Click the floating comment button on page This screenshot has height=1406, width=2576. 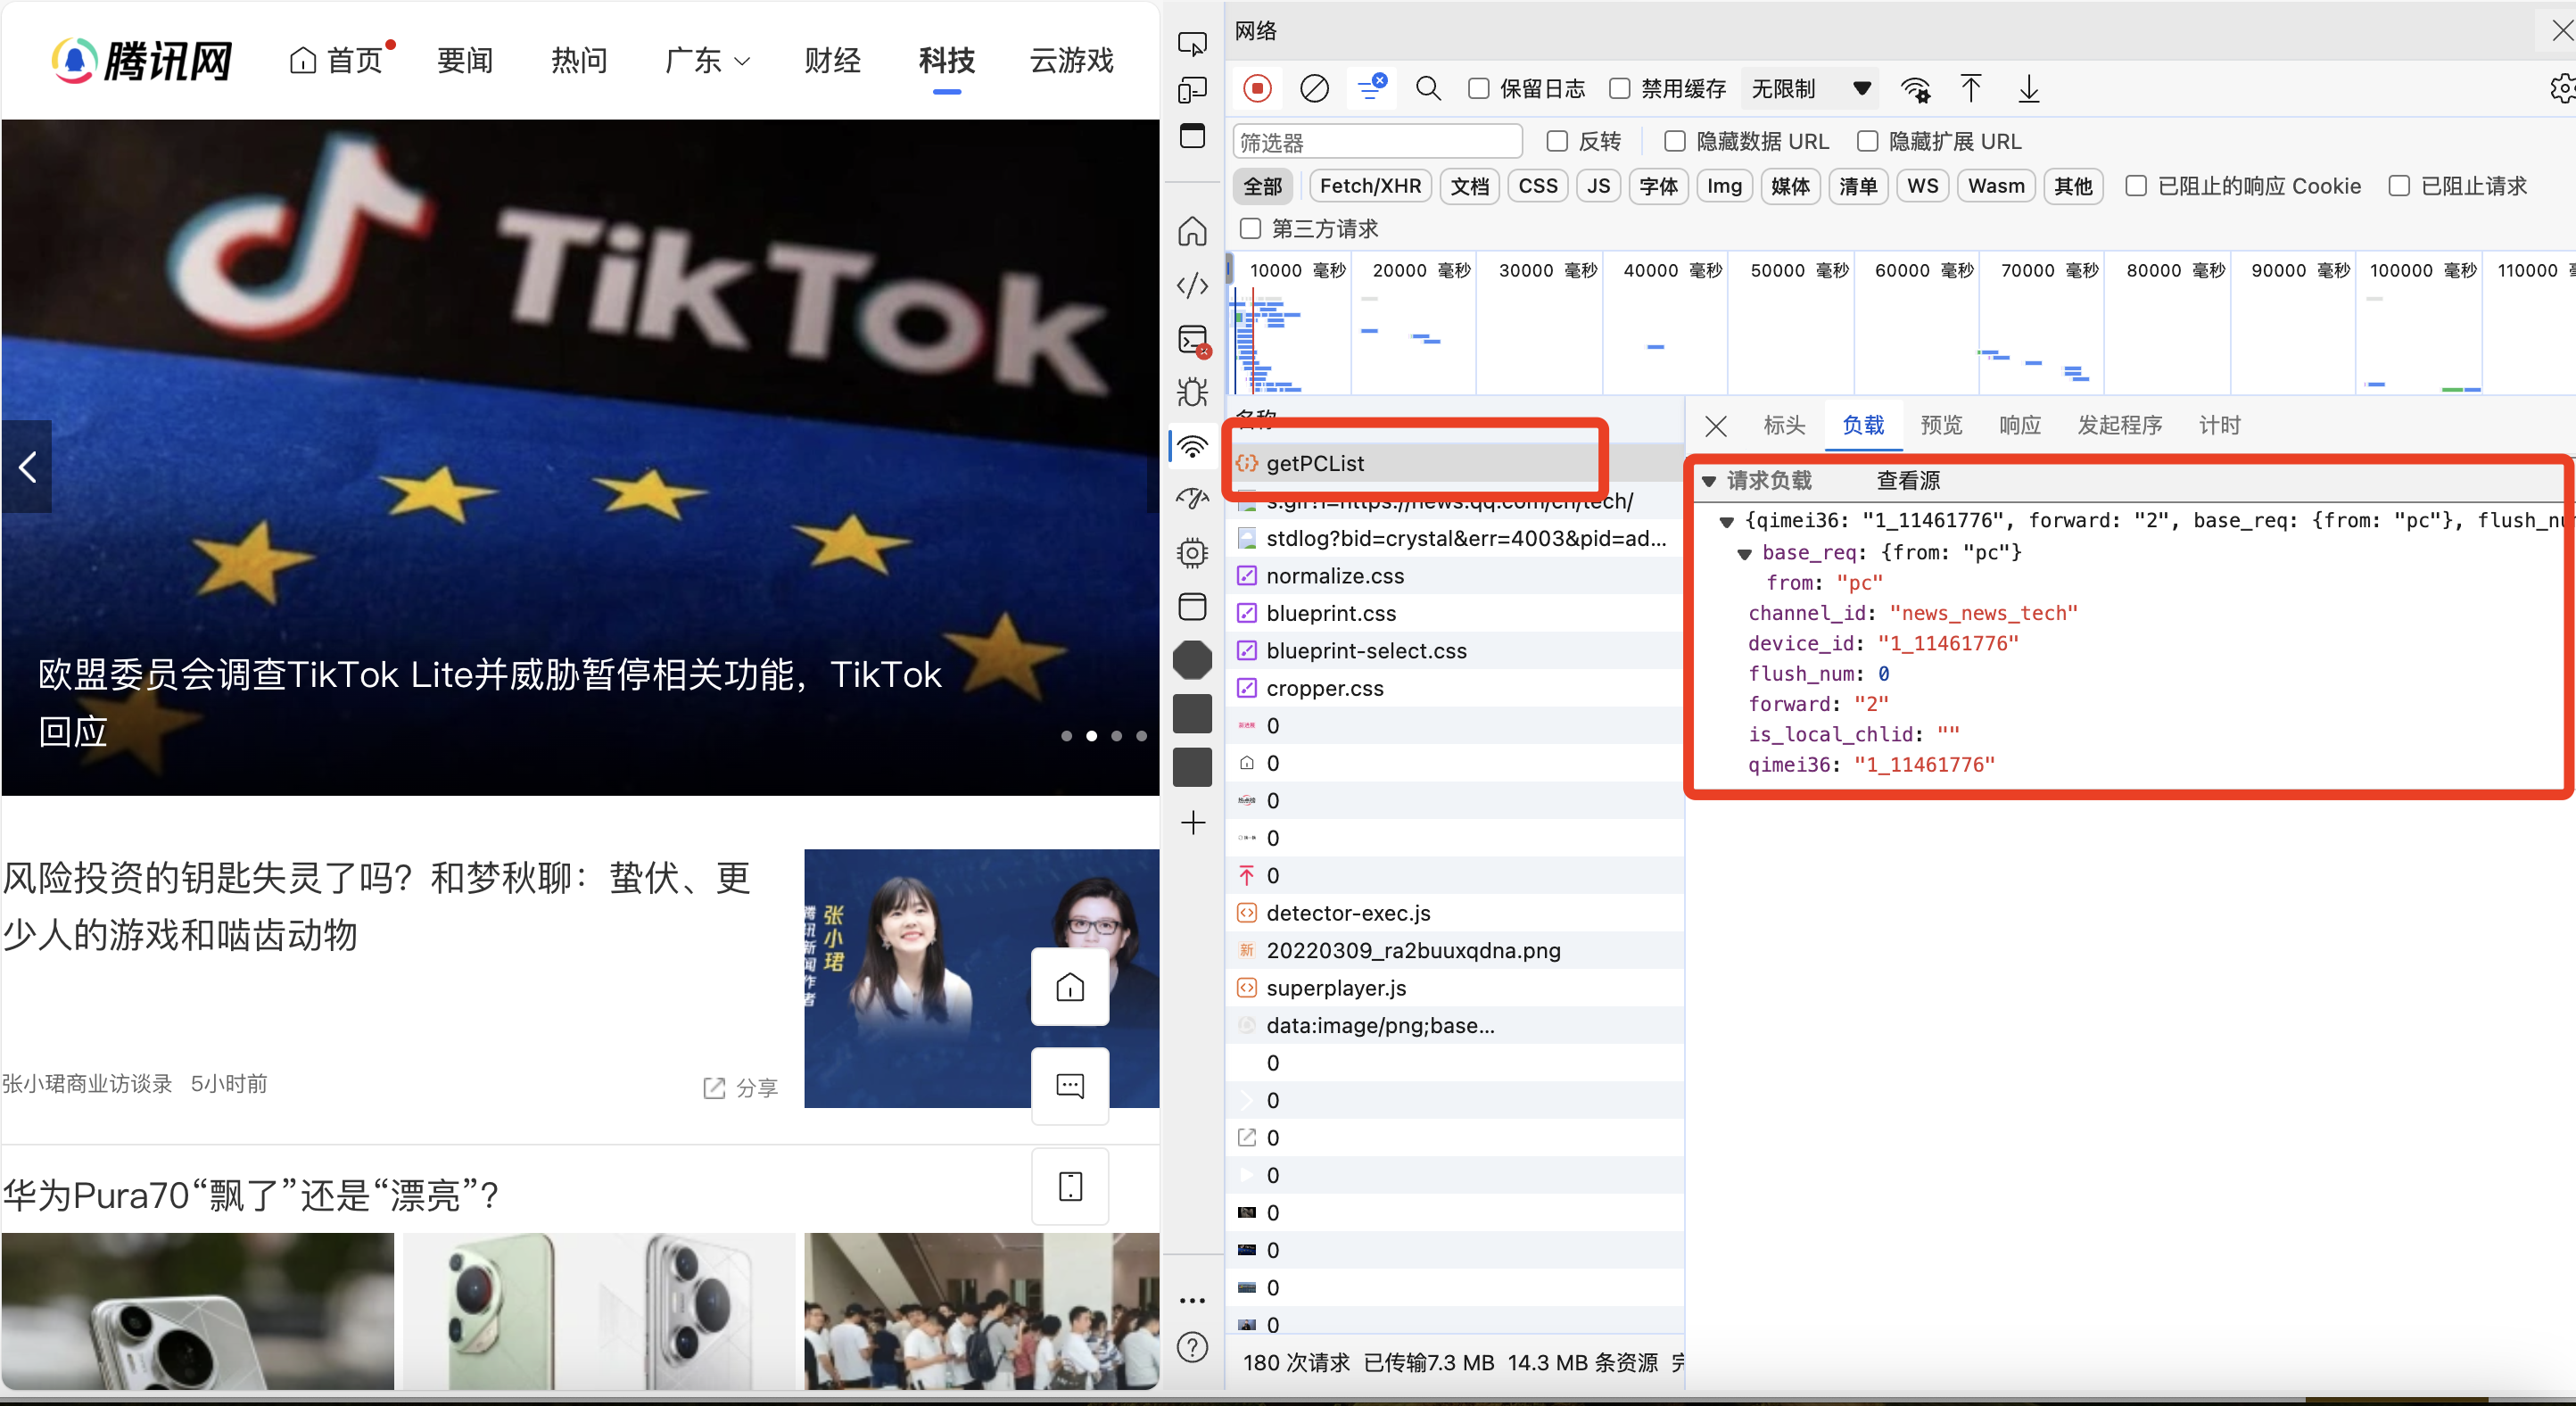(1070, 1085)
